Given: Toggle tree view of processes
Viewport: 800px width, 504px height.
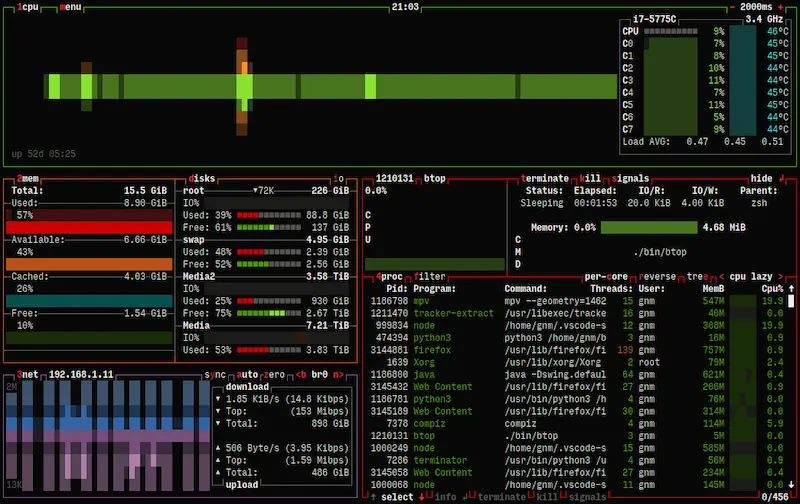Looking at the screenshot, I should (697, 276).
